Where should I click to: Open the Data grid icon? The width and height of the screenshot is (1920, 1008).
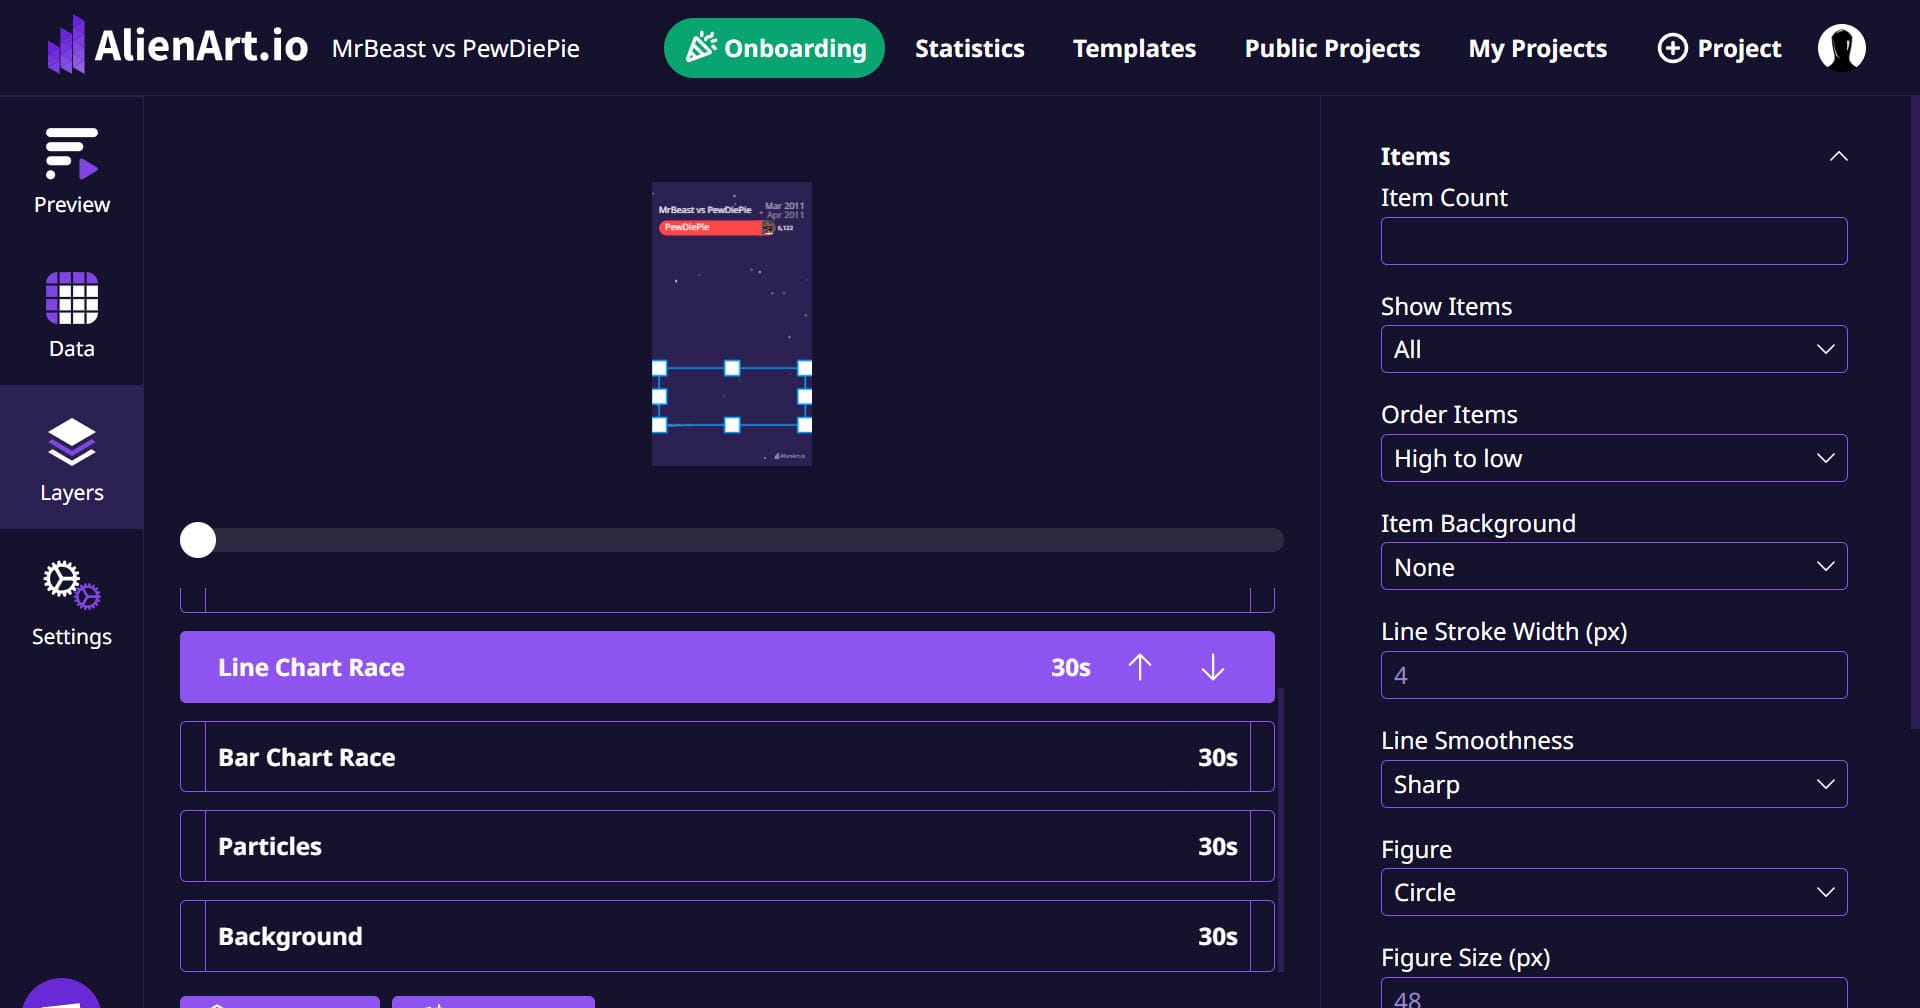72,298
